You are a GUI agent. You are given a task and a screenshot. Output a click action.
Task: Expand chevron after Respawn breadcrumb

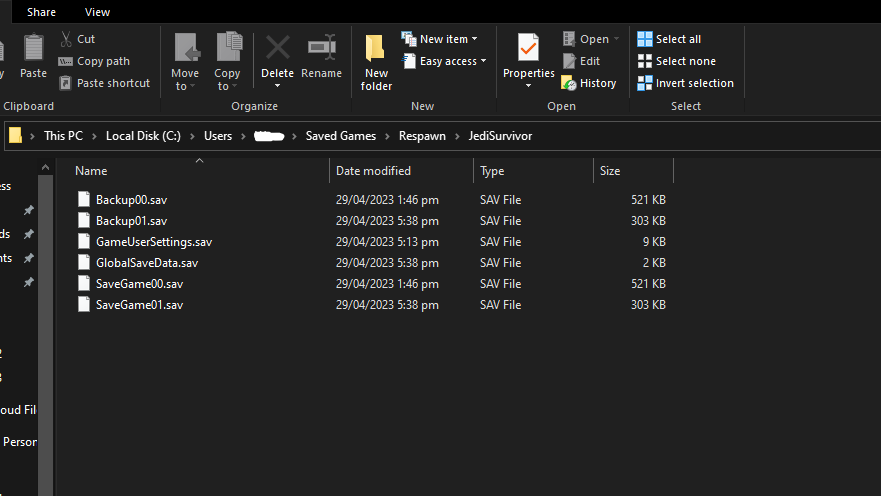pyautogui.click(x=457, y=136)
